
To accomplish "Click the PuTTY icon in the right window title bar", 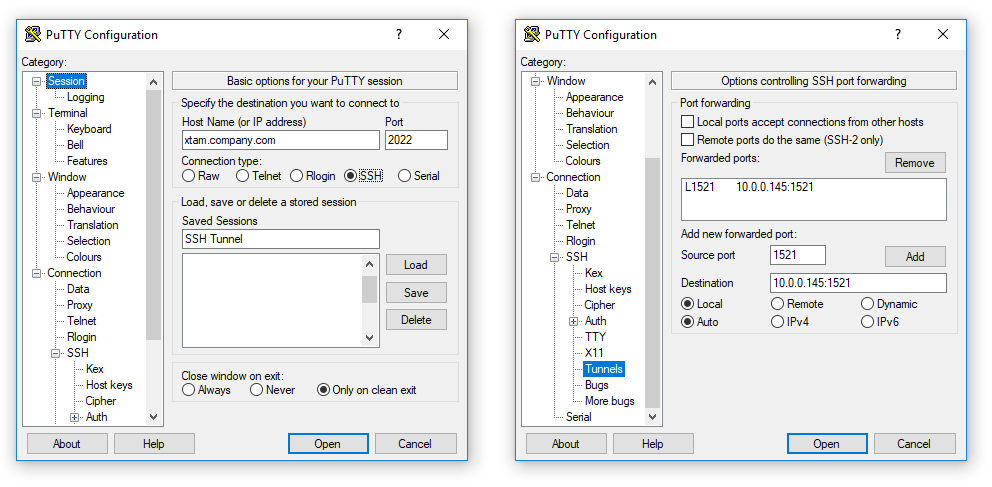I will point(532,34).
